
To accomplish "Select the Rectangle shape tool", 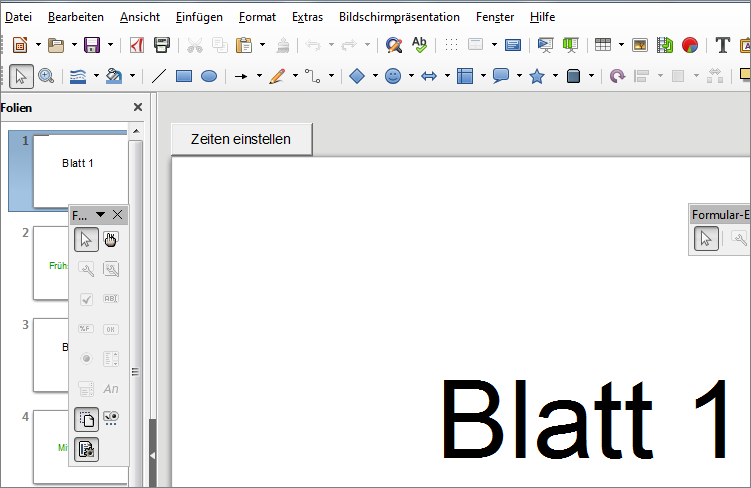I will click(184, 76).
